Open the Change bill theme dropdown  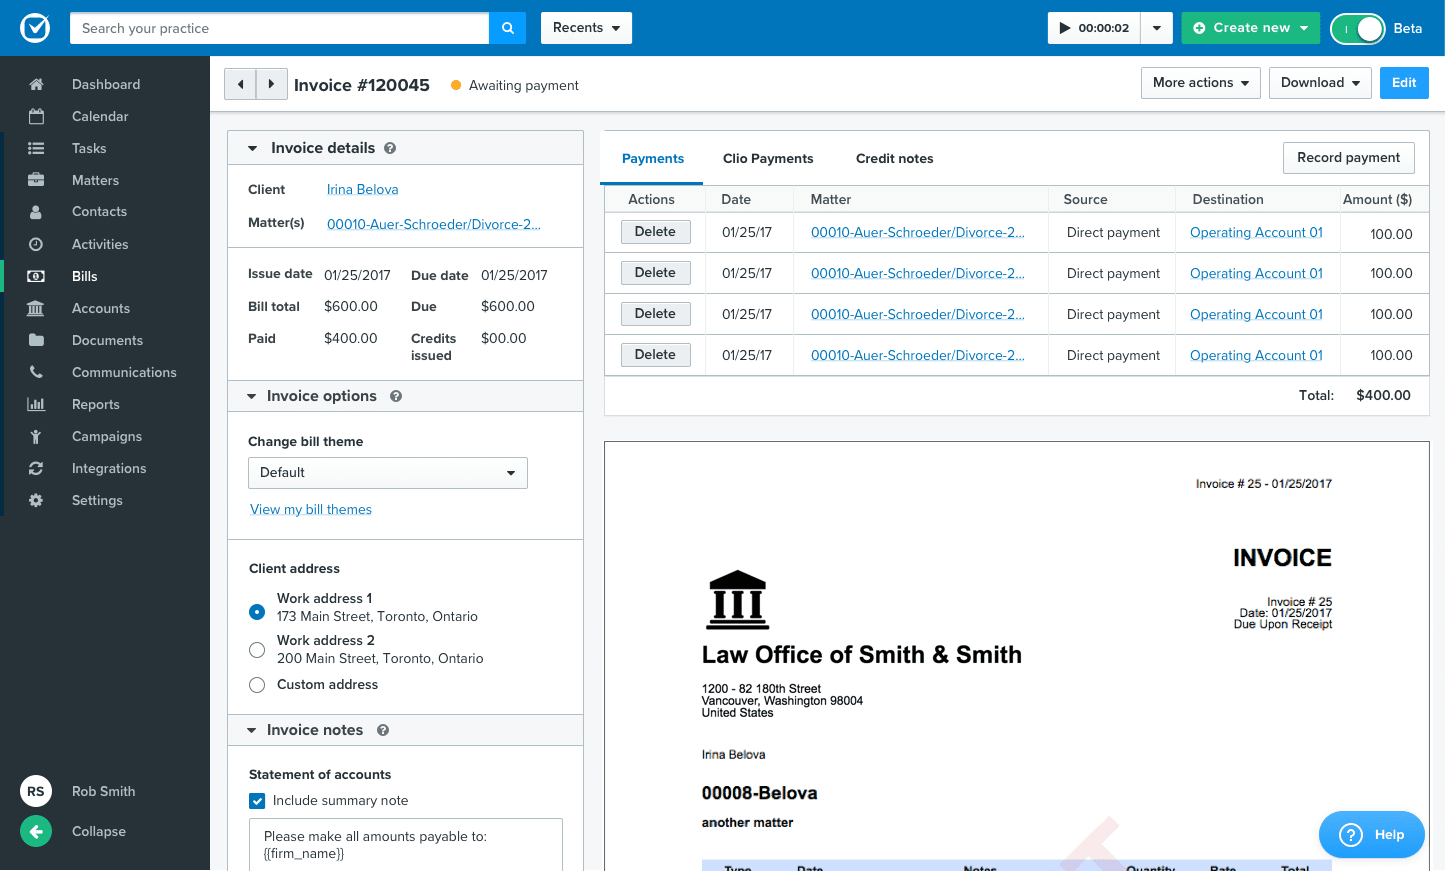[387, 472]
